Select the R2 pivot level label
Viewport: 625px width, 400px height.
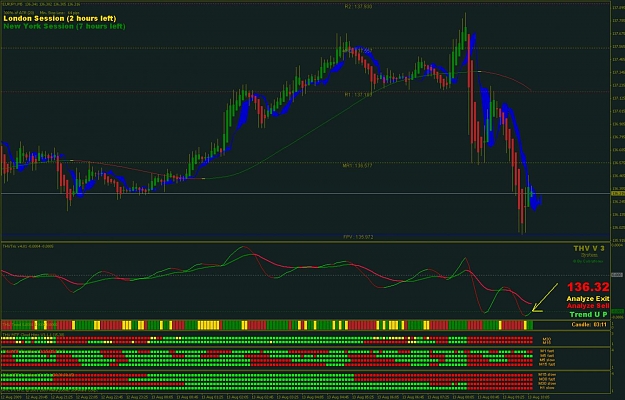[x=358, y=7]
